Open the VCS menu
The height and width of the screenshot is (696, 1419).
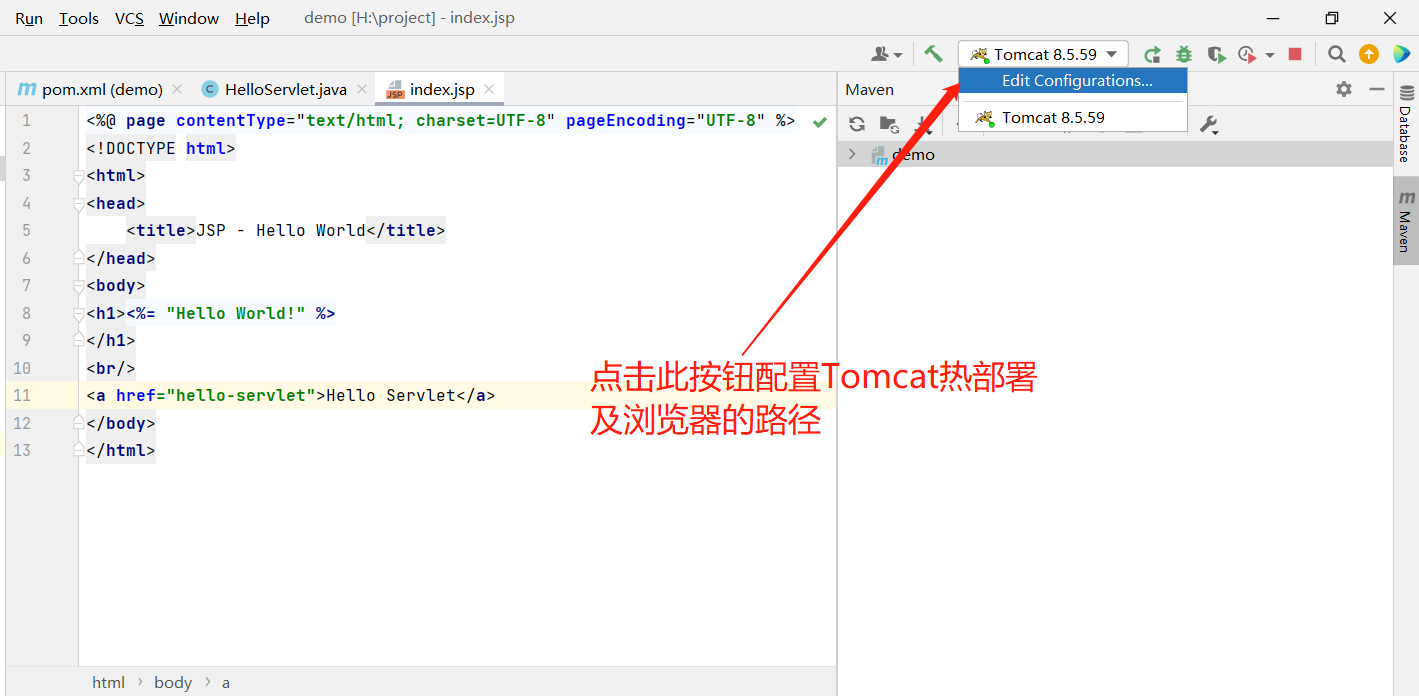[129, 18]
